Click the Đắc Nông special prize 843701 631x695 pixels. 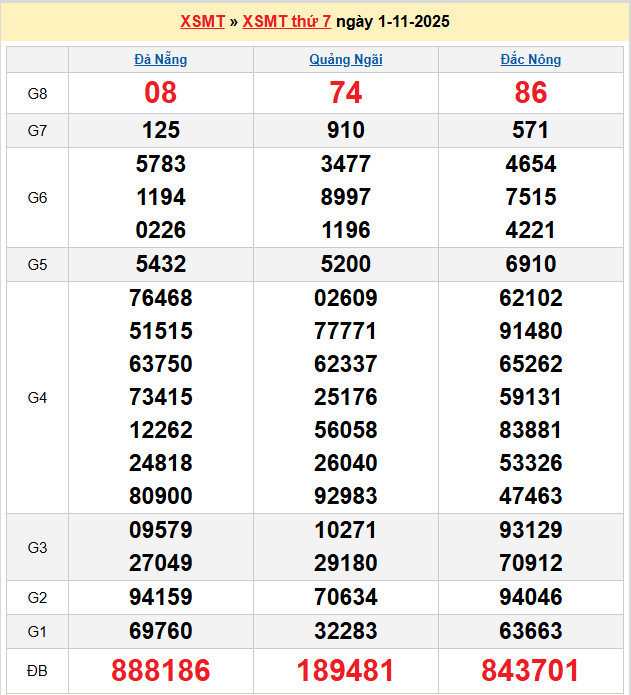click(531, 670)
